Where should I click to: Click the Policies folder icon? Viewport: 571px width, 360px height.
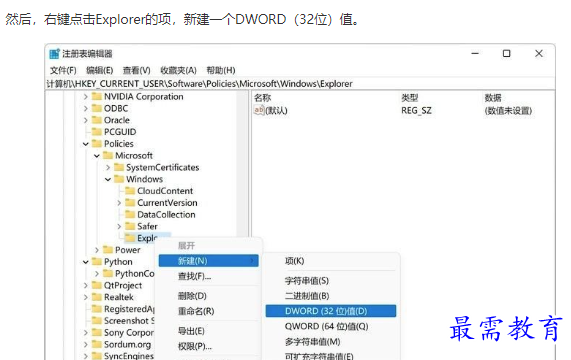[97, 143]
